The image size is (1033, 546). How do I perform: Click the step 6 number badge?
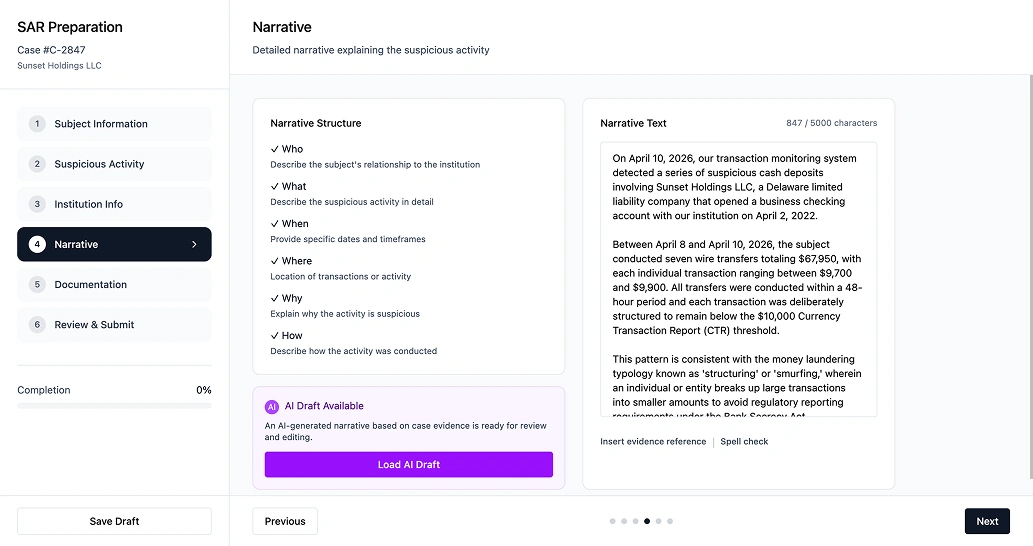(37, 324)
